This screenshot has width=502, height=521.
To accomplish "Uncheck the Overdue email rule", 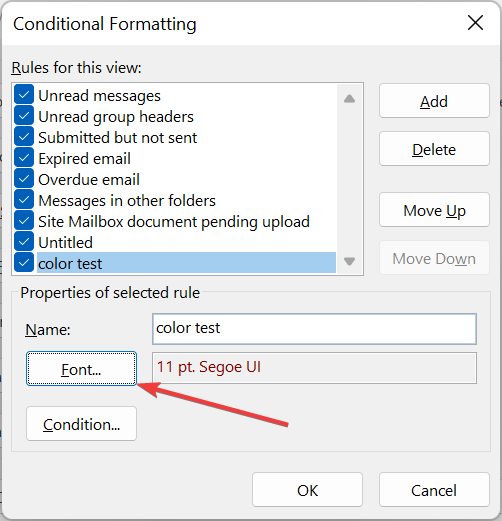I will pos(24,179).
